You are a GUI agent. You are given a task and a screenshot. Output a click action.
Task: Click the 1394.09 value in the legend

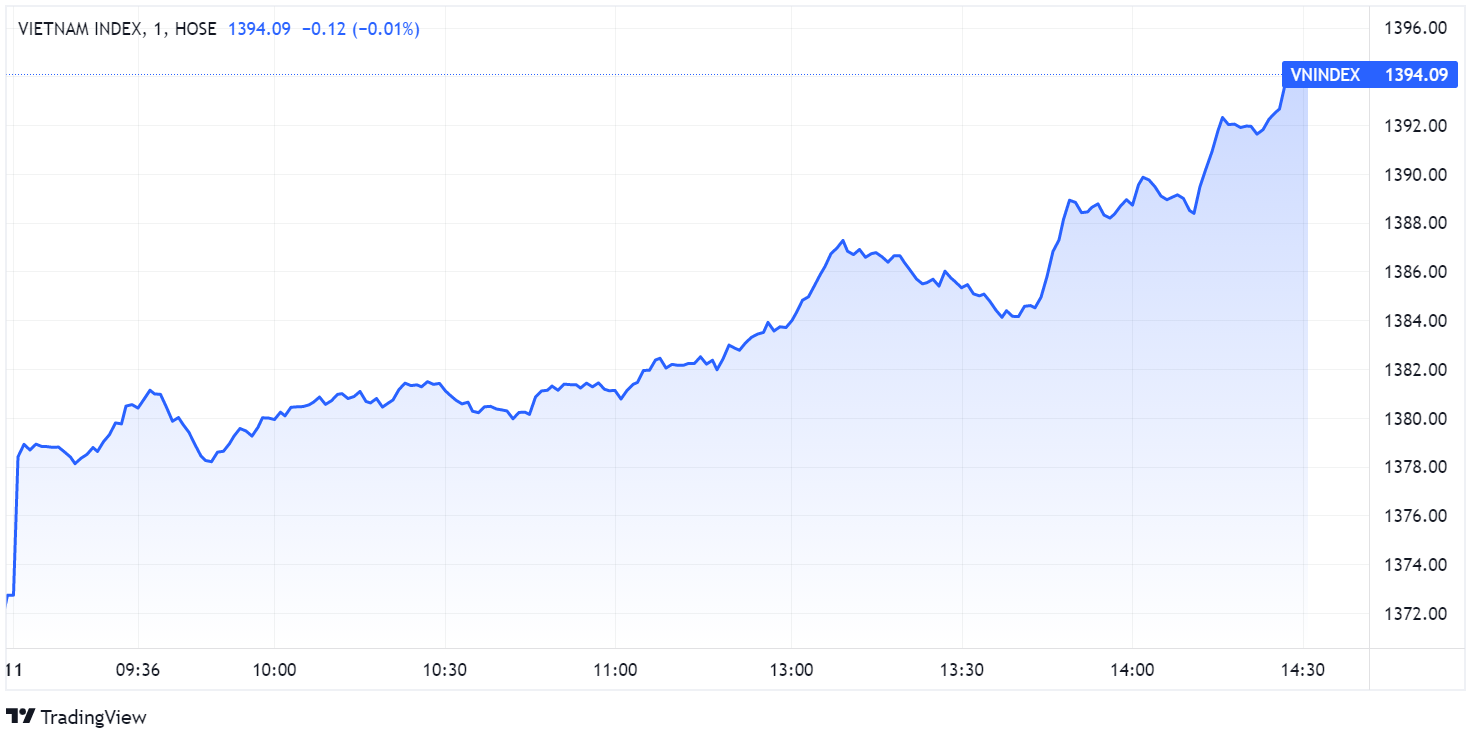(x=260, y=29)
